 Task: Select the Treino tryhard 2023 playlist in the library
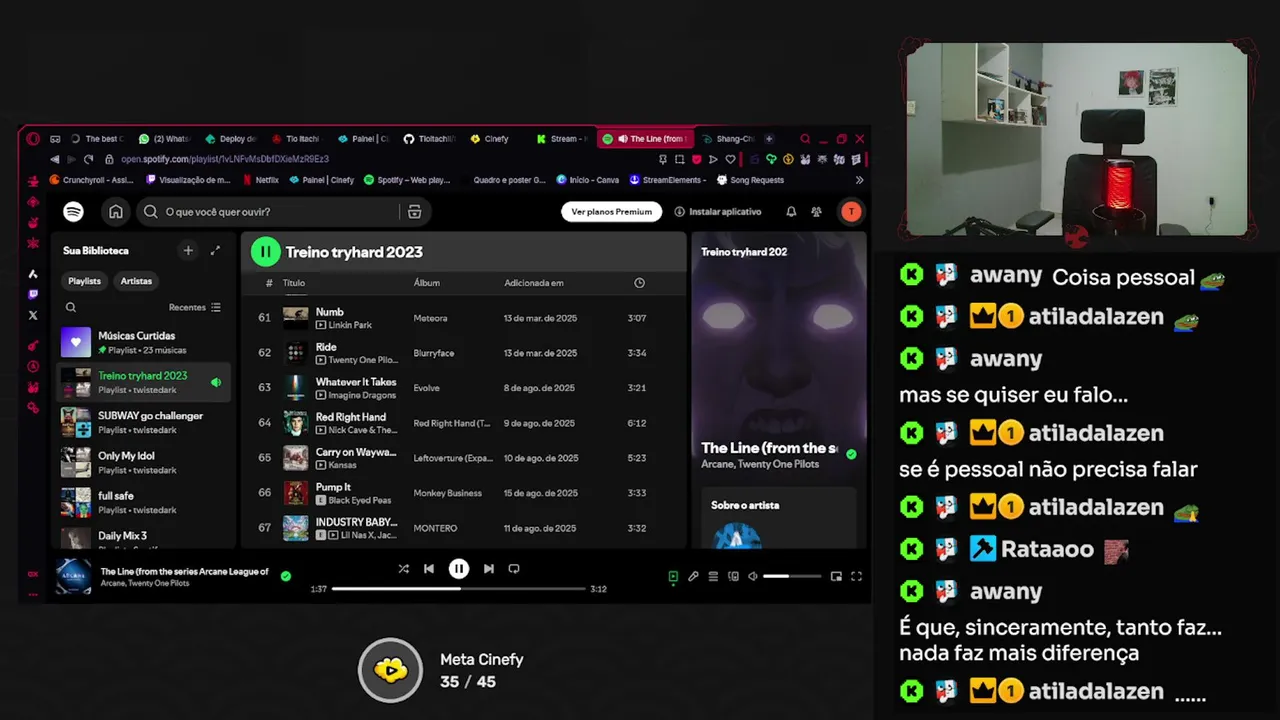point(143,382)
